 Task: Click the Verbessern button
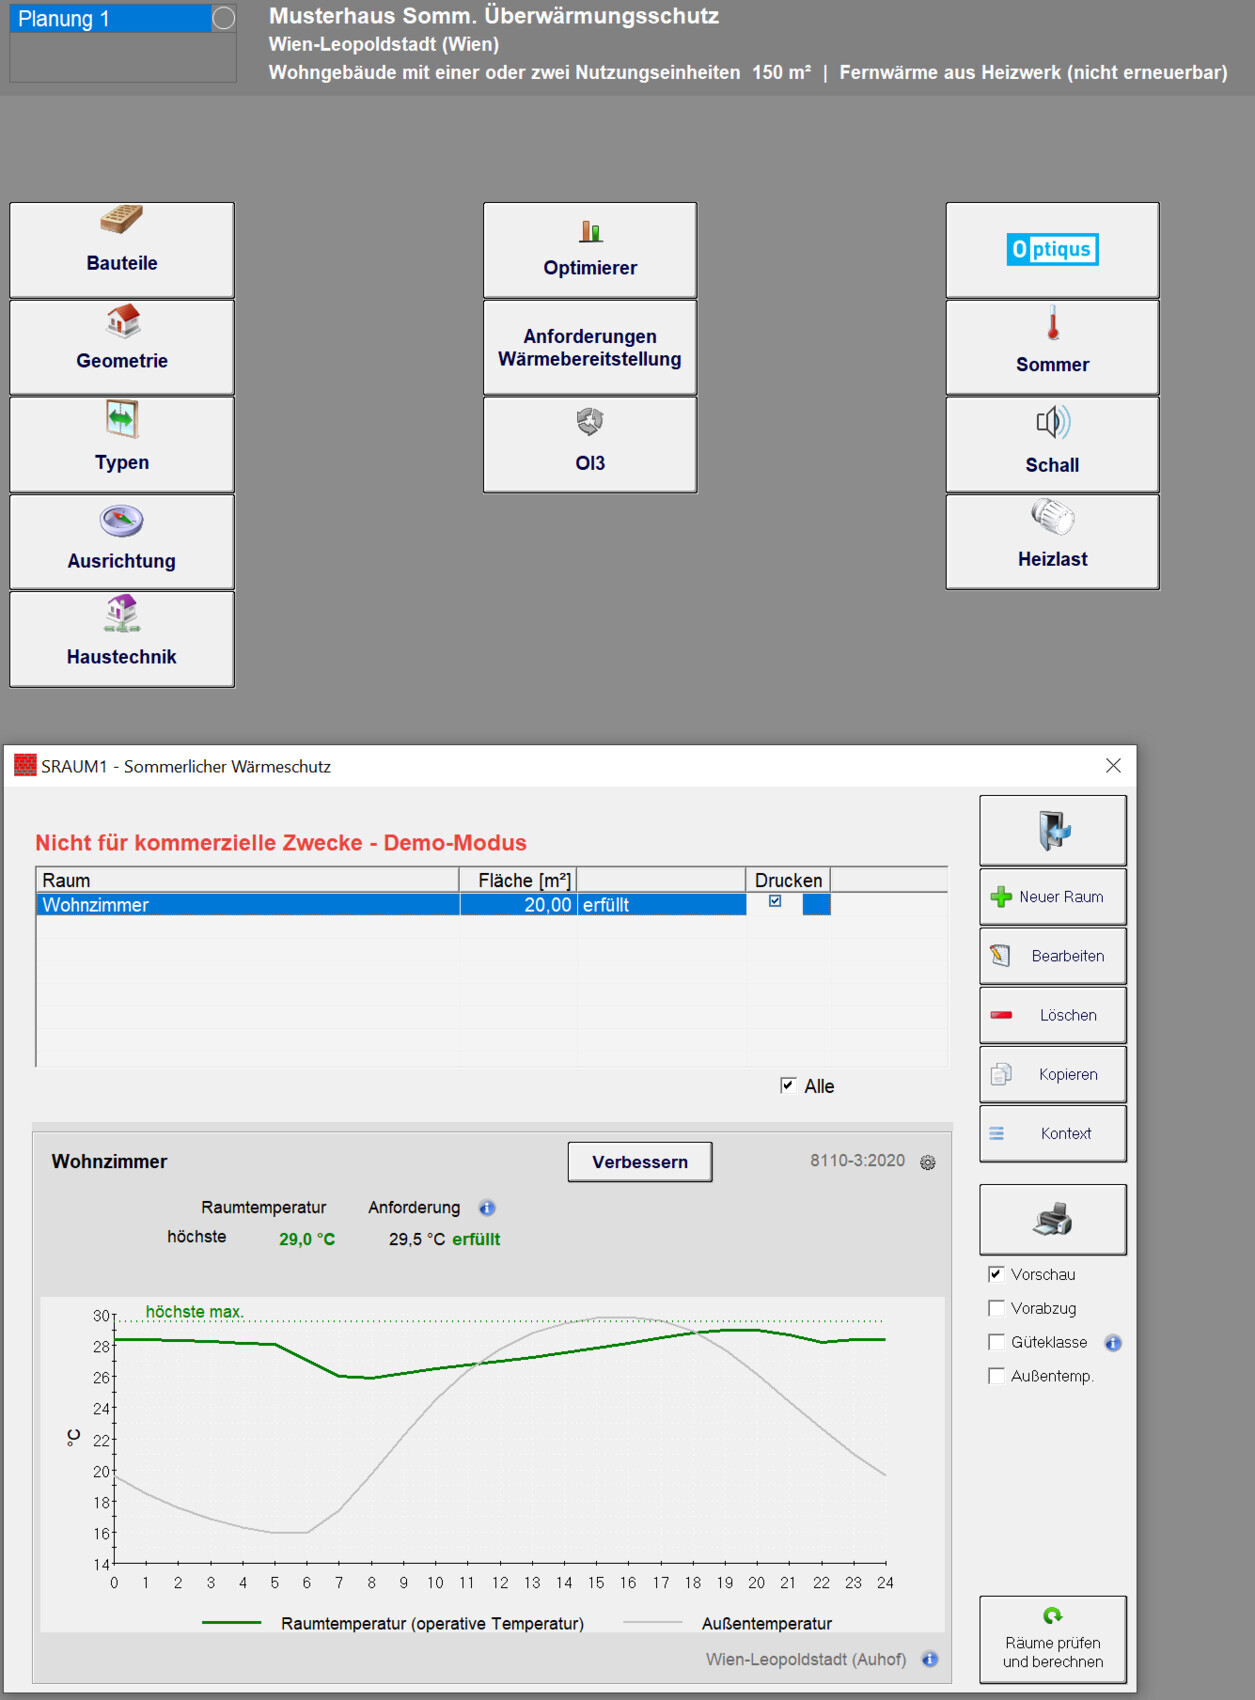[x=640, y=1162]
